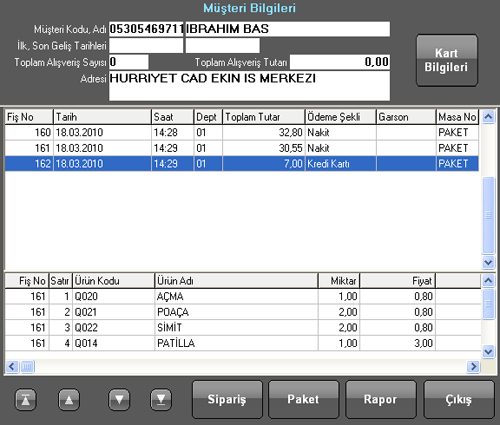Click horizontal scroll right arrow

click(473, 367)
